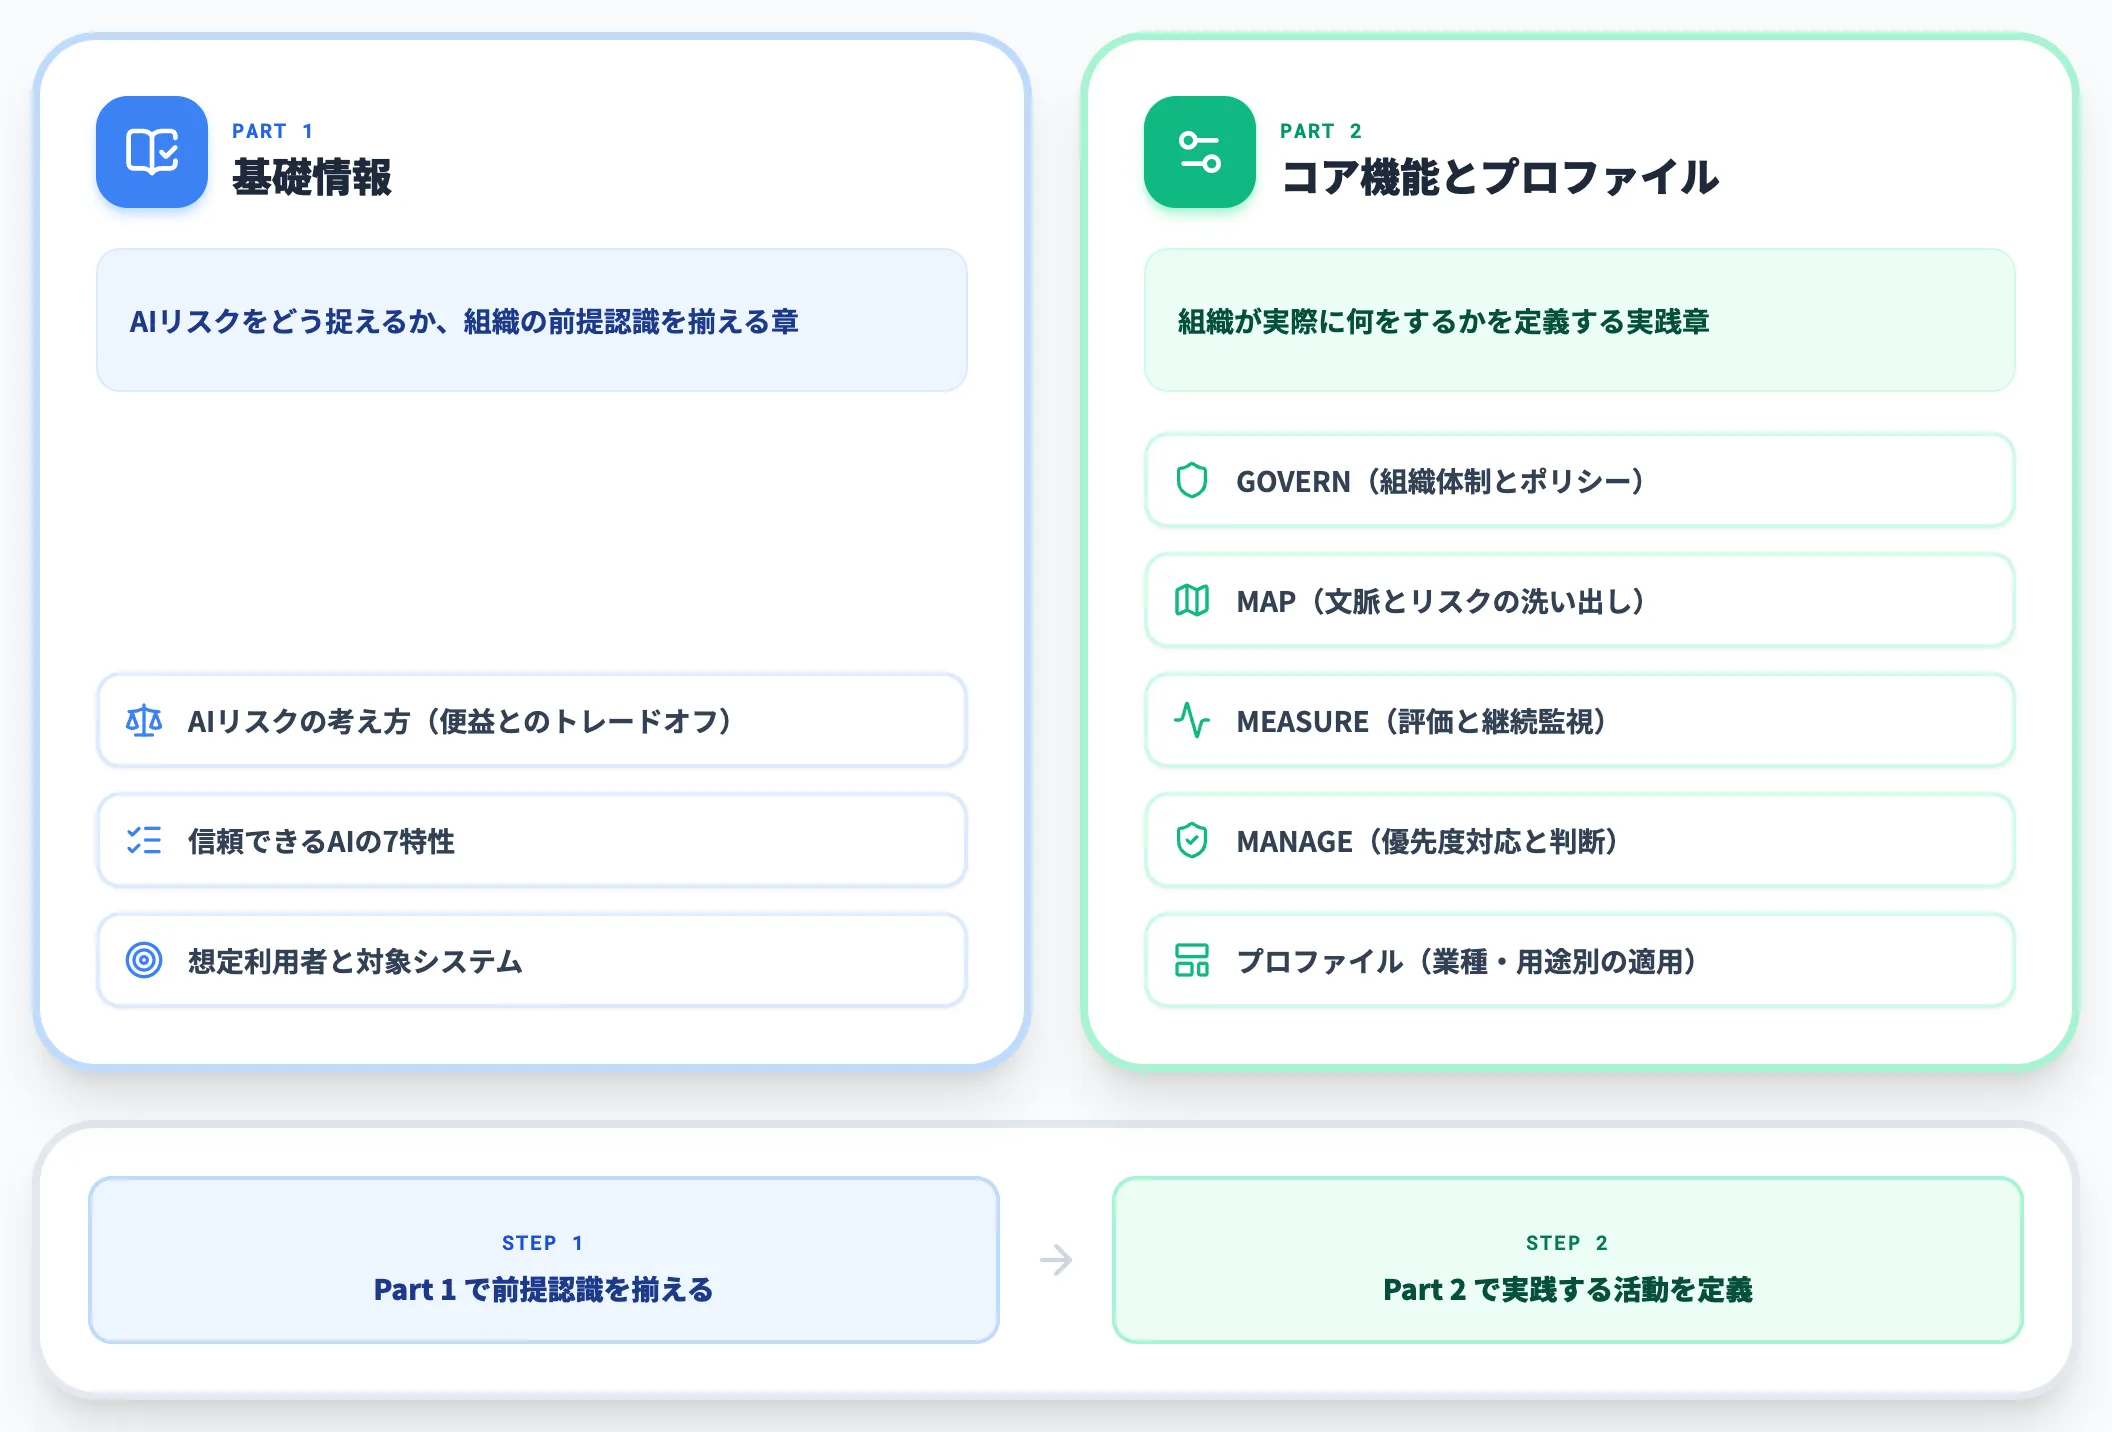Click the STEP 2 label text
2112x1432 pixels.
[1567, 1243]
